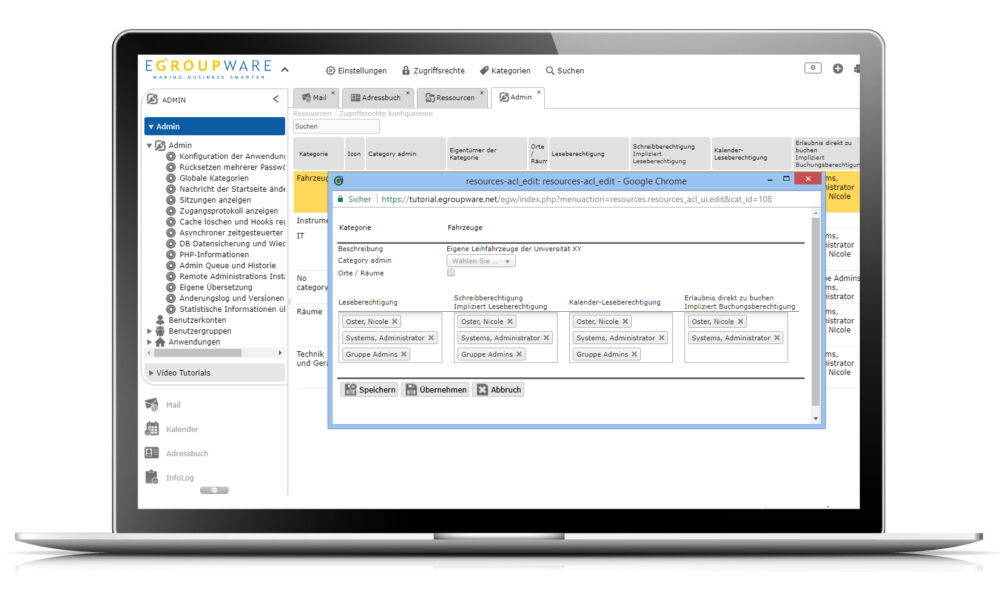Remove Oster, Nicole from Leseberechtigung

pos(395,322)
